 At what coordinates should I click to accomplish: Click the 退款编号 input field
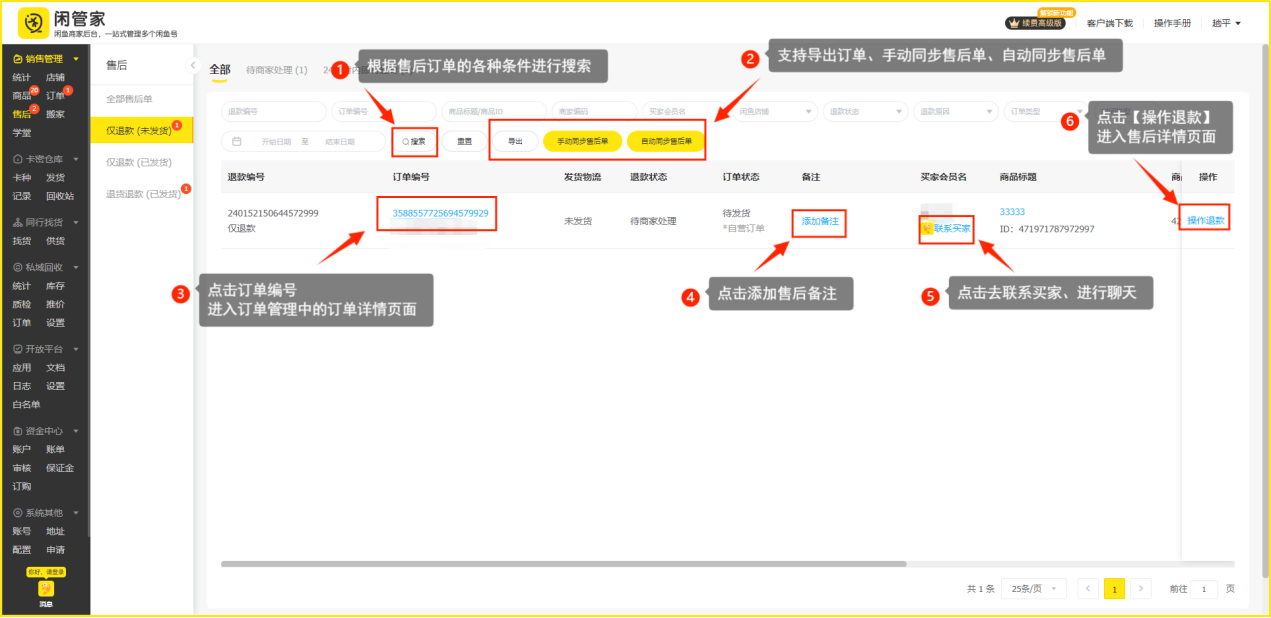click(273, 112)
